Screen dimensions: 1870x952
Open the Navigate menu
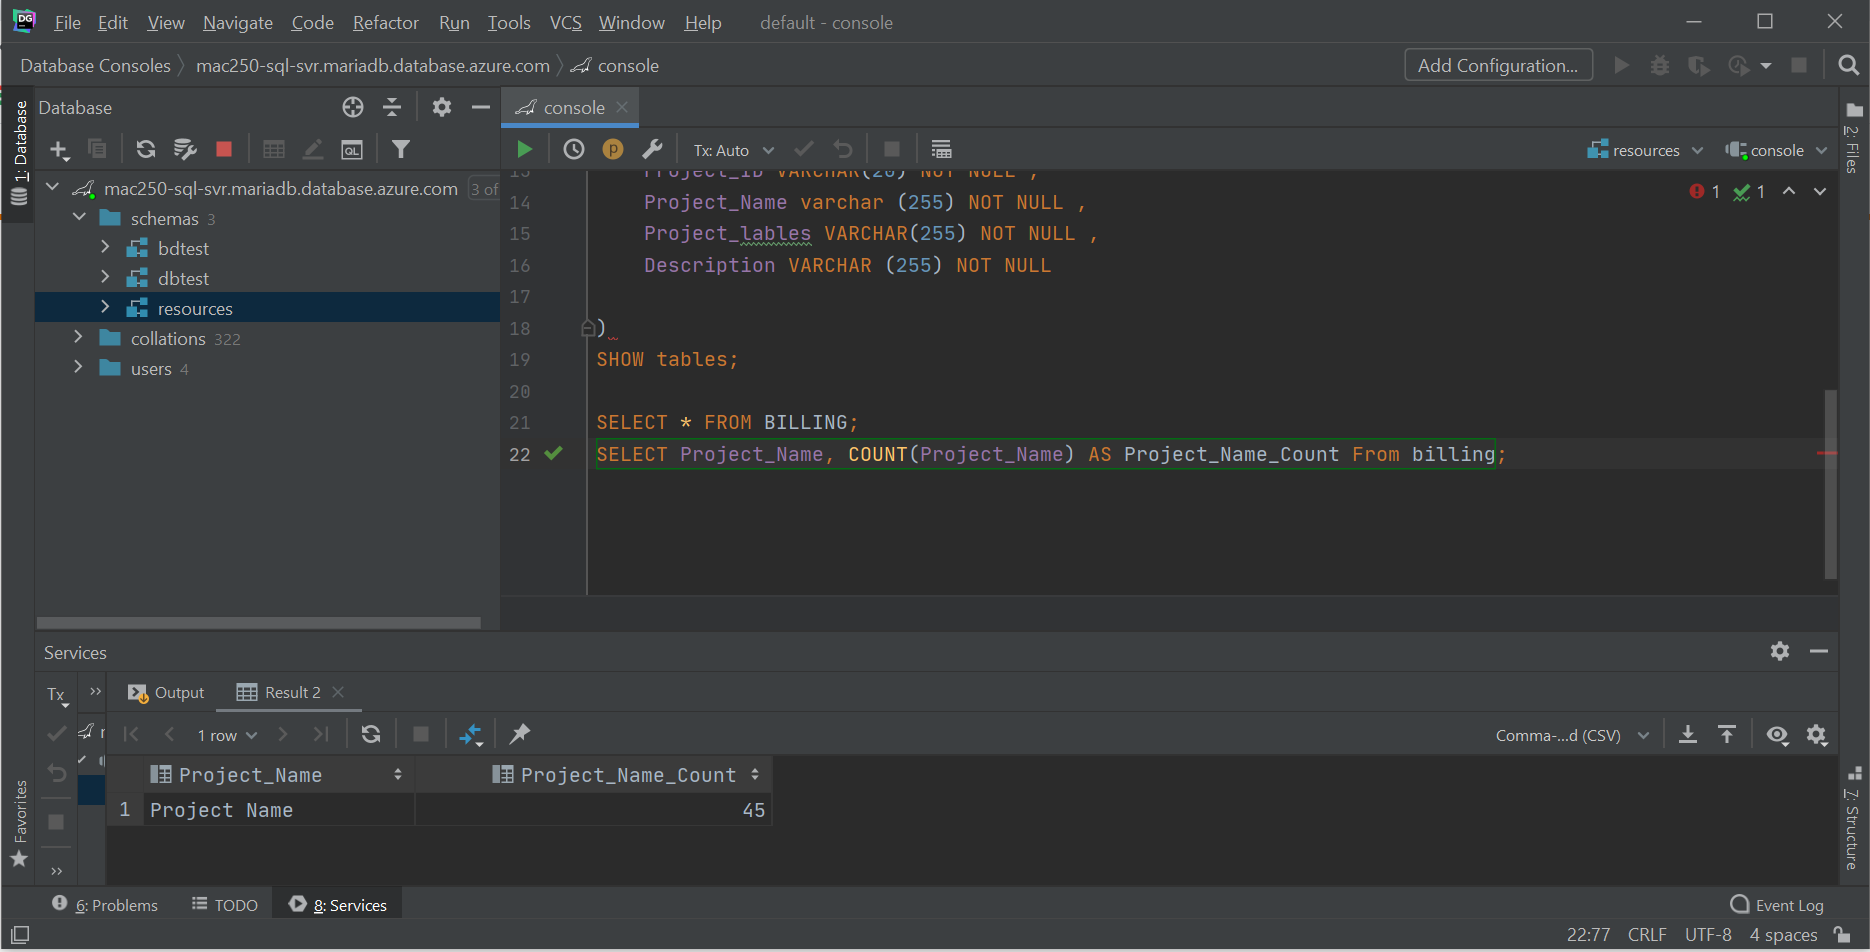click(237, 22)
